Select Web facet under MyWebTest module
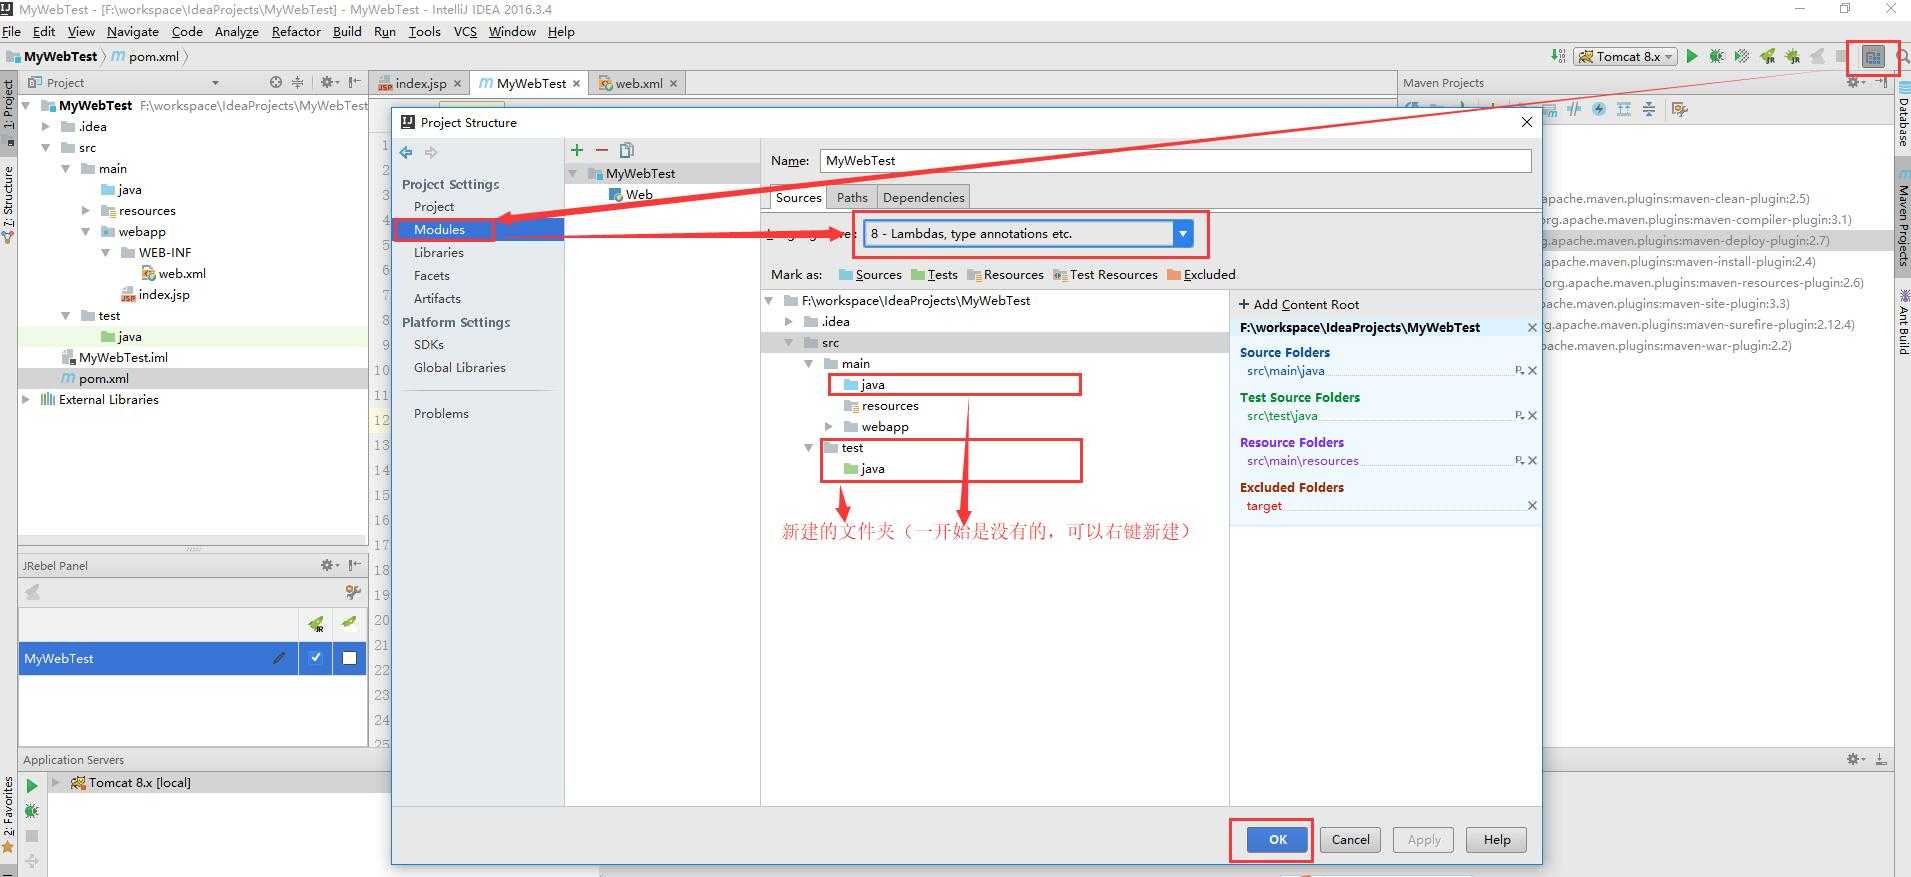The height and width of the screenshot is (877, 1911). tap(630, 195)
